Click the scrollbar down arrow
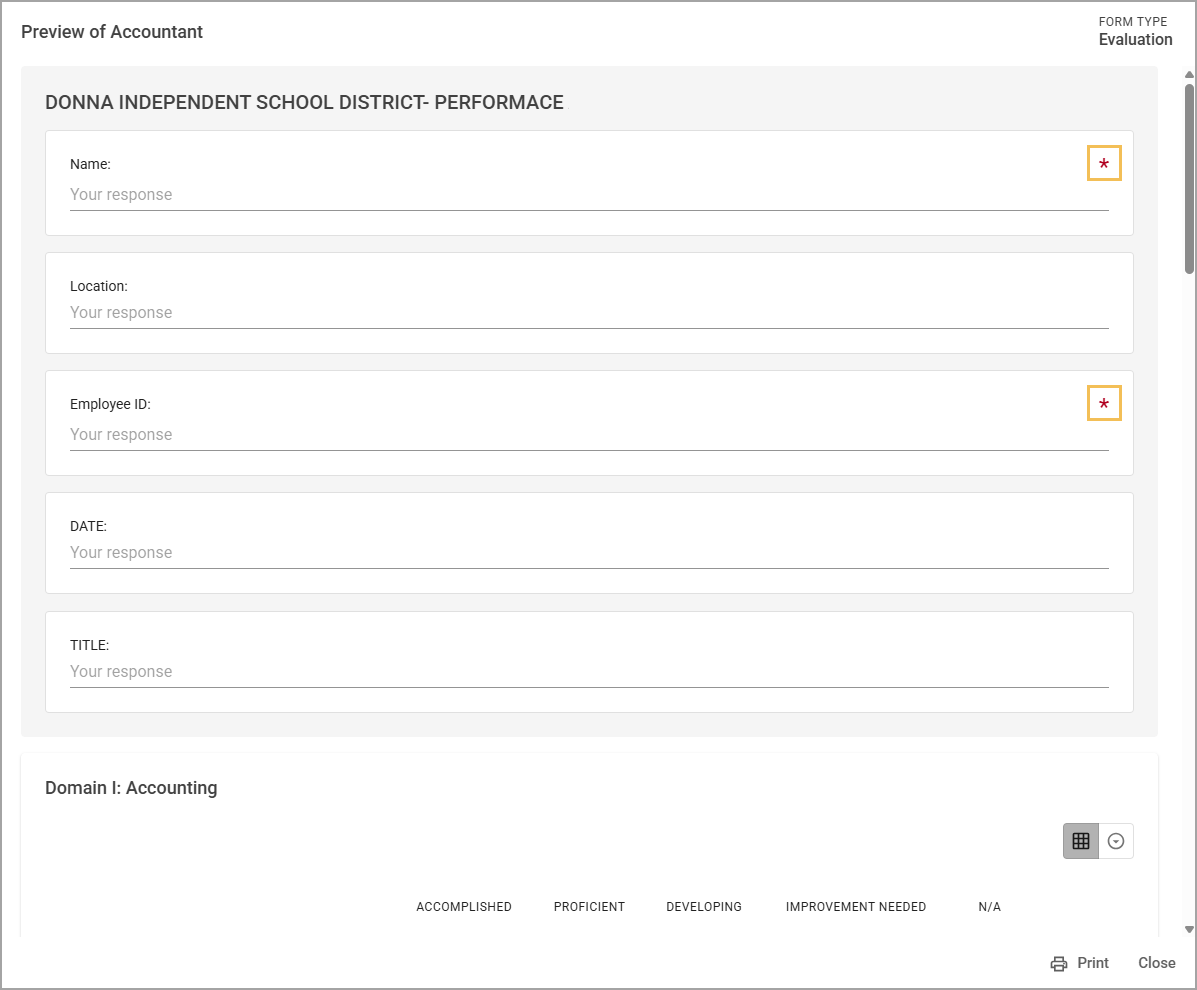The image size is (1197, 990). tap(1189, 930)
